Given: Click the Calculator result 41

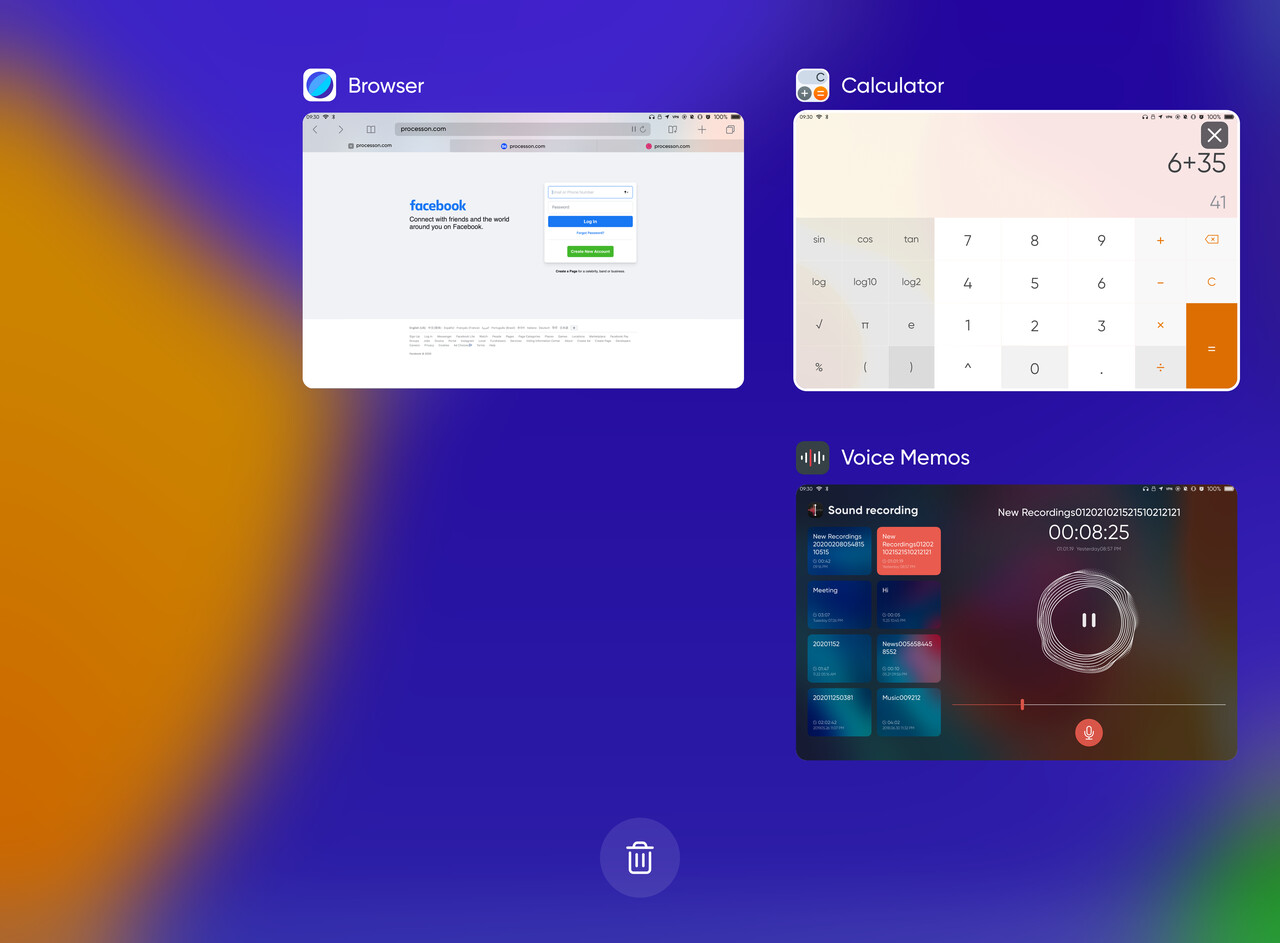Looking at the screenshot, I should coord(1217,202).
